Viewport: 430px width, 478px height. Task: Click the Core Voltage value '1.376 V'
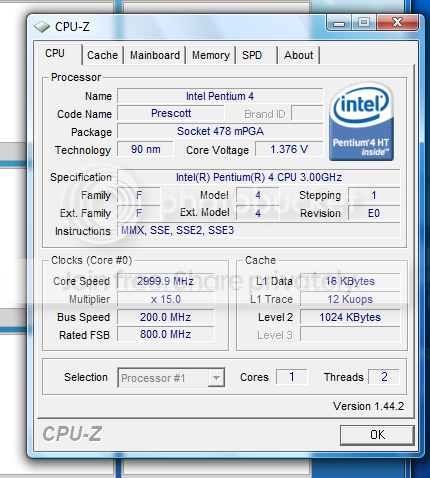coord(289,149)
